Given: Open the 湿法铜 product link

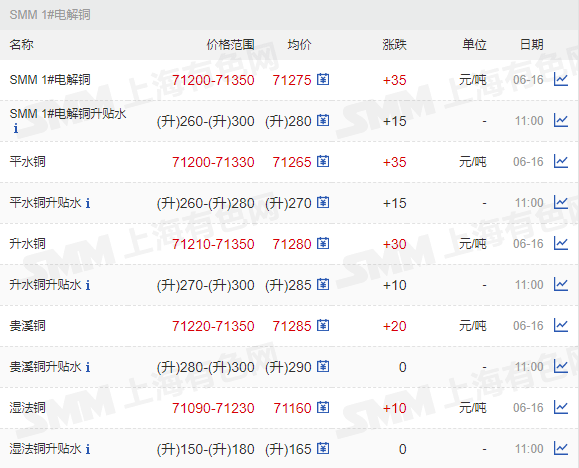Looking at the screenshot, I should click(x=27, y=408).
